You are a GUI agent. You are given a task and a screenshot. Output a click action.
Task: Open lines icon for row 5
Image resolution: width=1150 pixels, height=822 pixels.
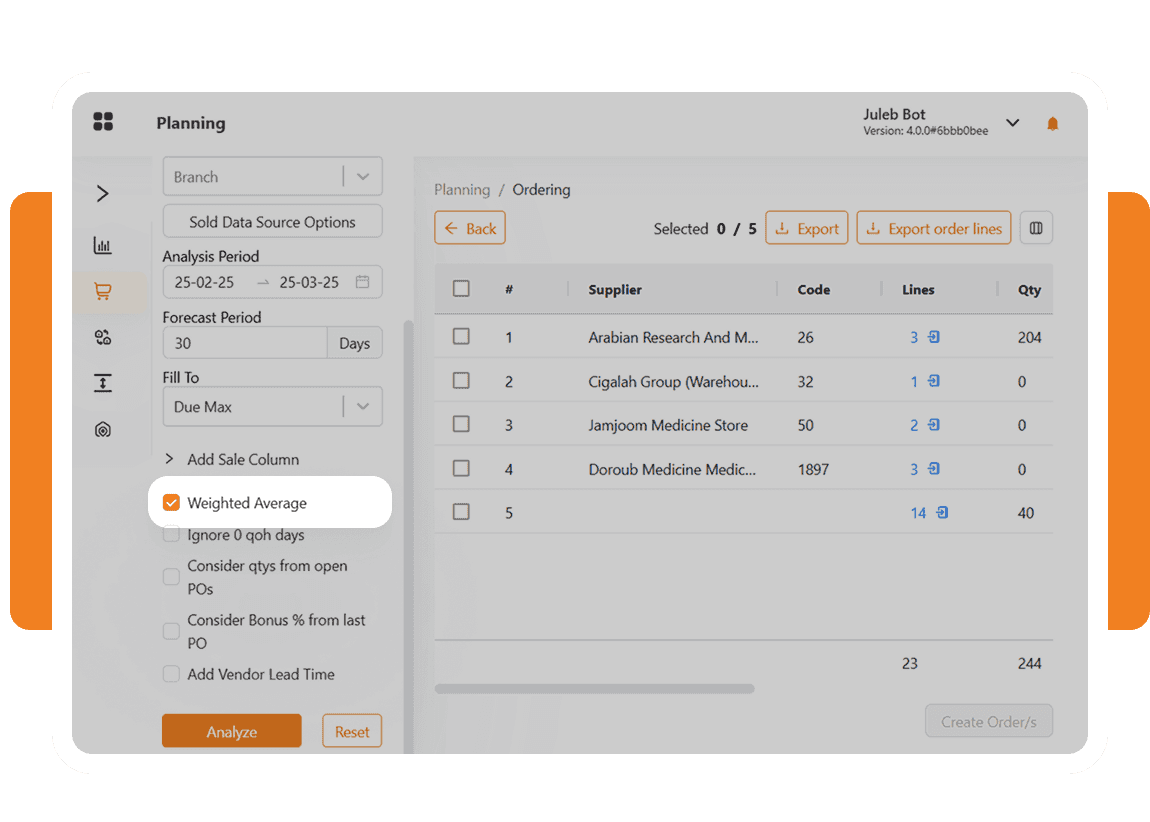click(x=941, y=513)
